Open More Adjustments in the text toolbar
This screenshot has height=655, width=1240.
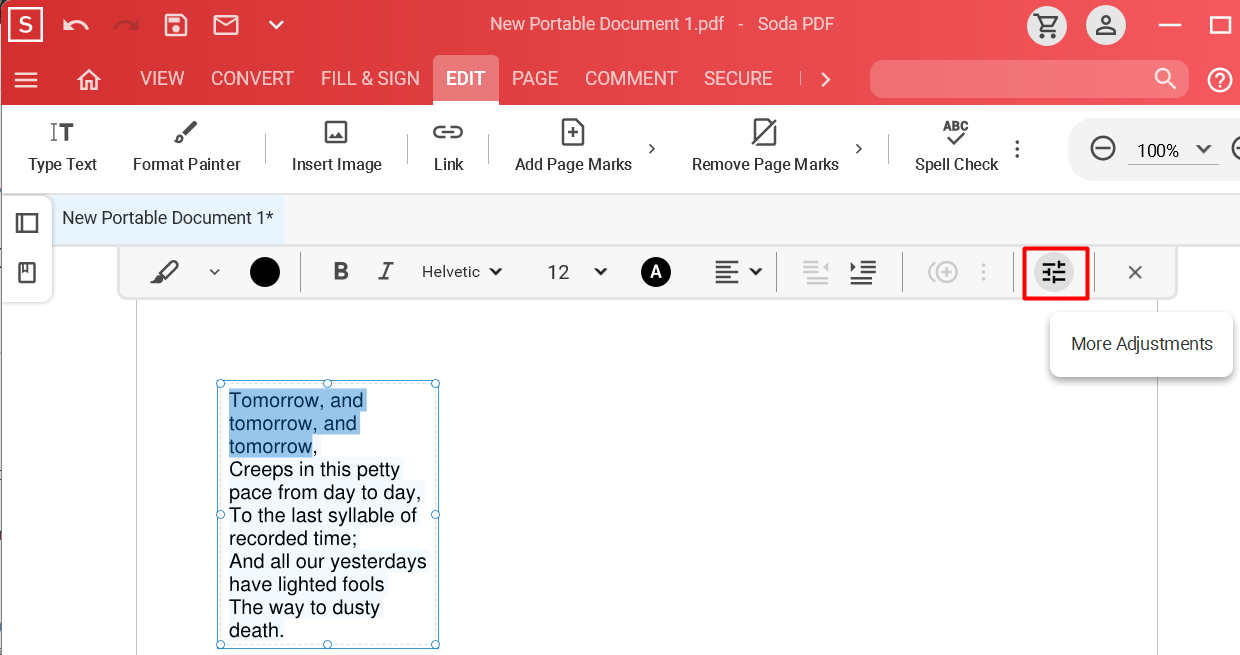click(x=1055, y=271)
